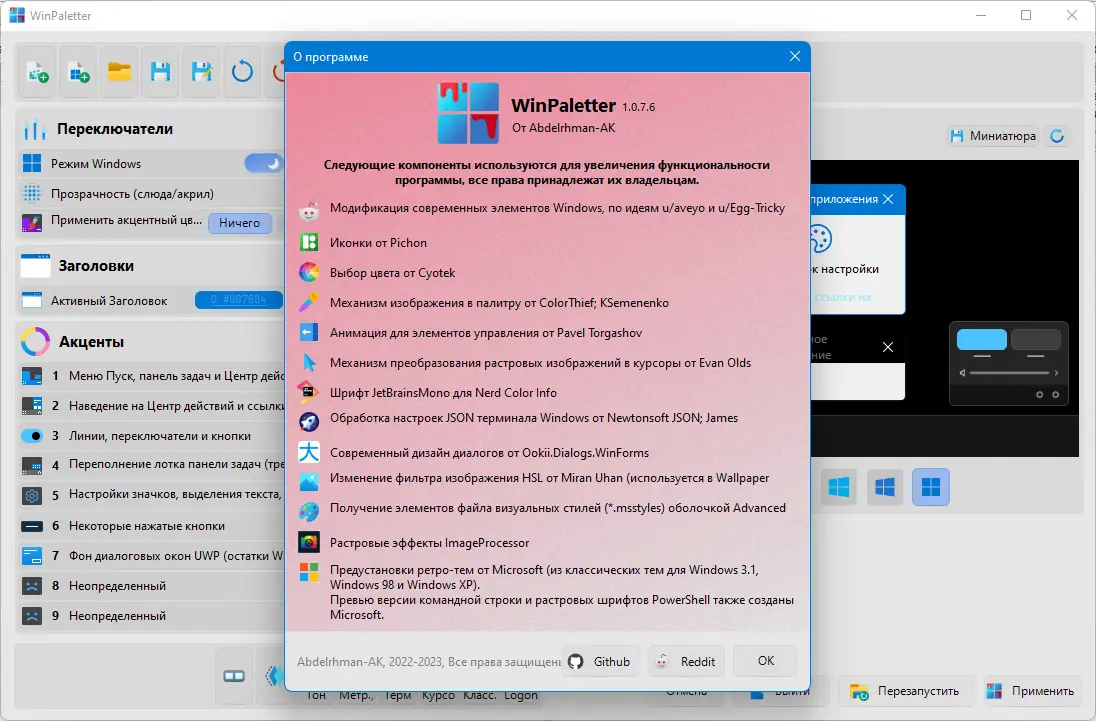Click the cursor icon beside Evan Olds entry
Viewport: 1096px width, 721px height.
(x=309, y=363)
